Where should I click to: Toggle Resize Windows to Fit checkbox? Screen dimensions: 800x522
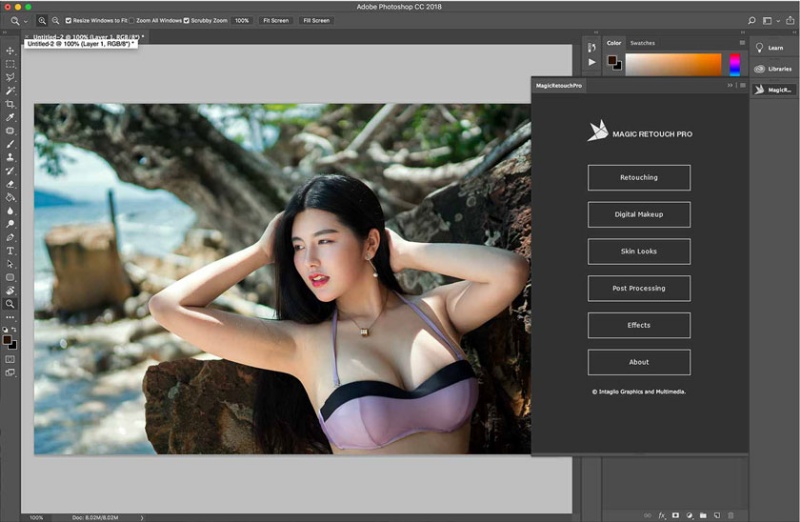tap(68, 20)
